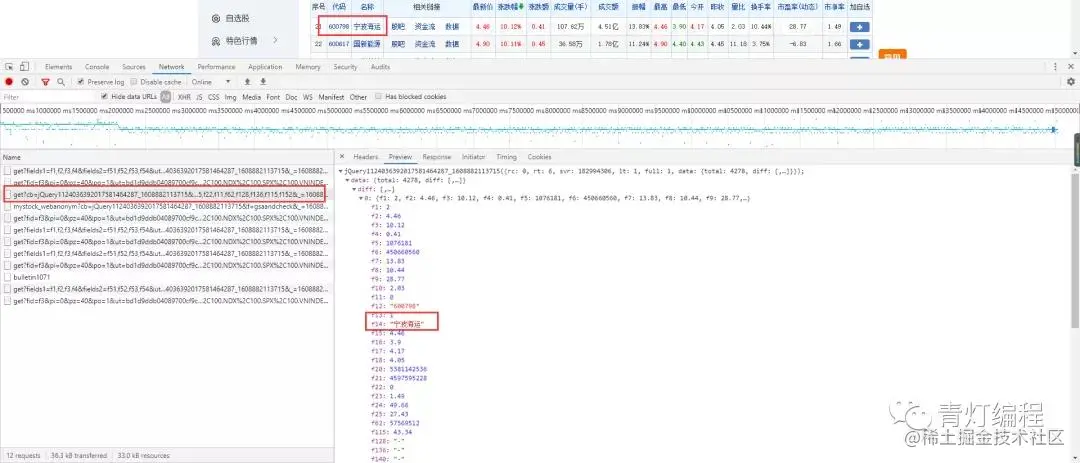The height and width of the screenshot is (463, 1080).
Task: Select the bulletin1071 request row
Action: [x=167, y=276]
